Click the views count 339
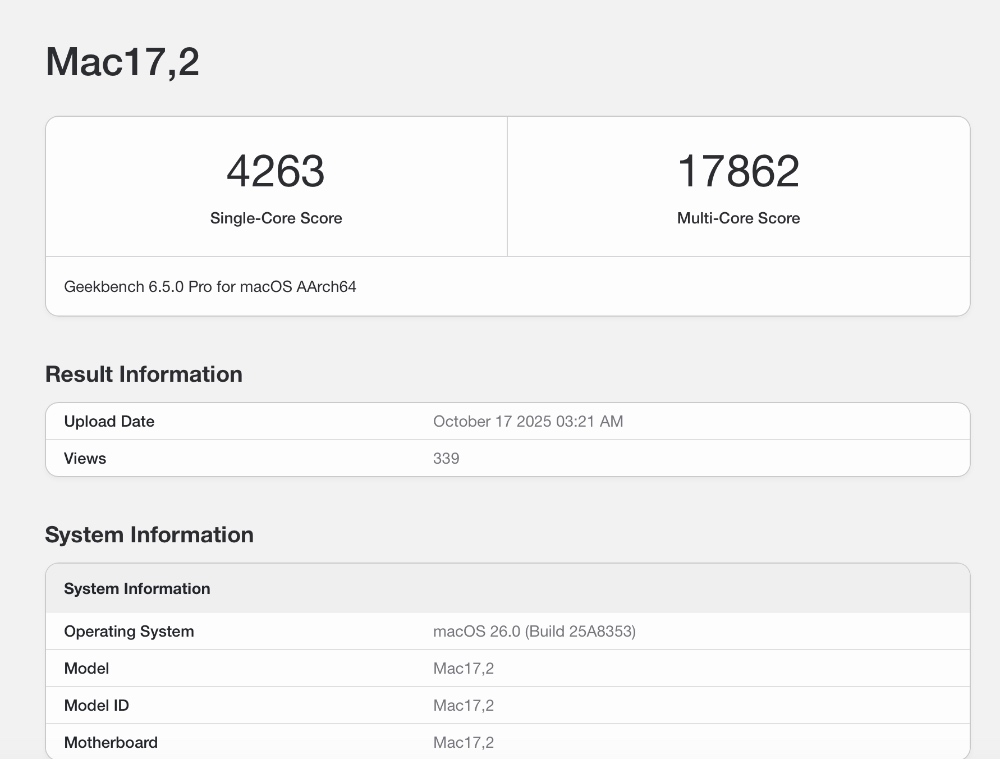1000x759 pixels. [x=446, y=459]
